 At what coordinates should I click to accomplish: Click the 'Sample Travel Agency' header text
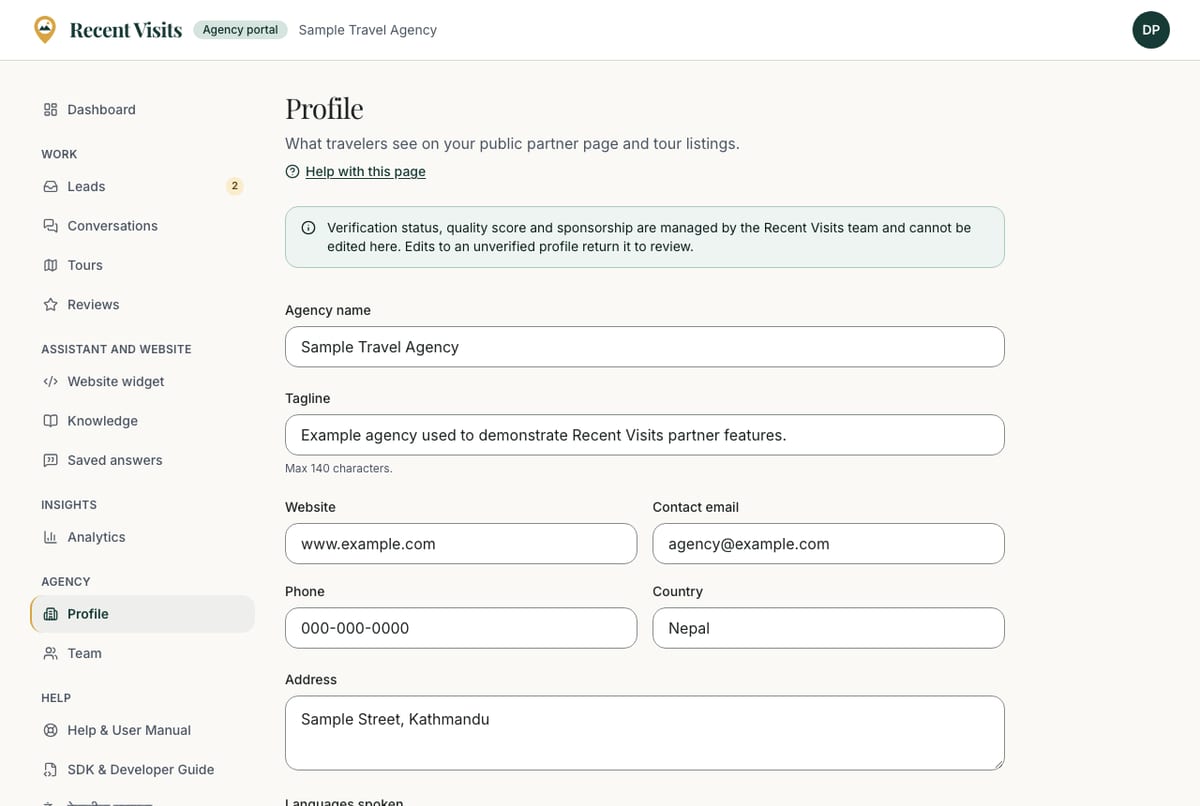point(367,30)
